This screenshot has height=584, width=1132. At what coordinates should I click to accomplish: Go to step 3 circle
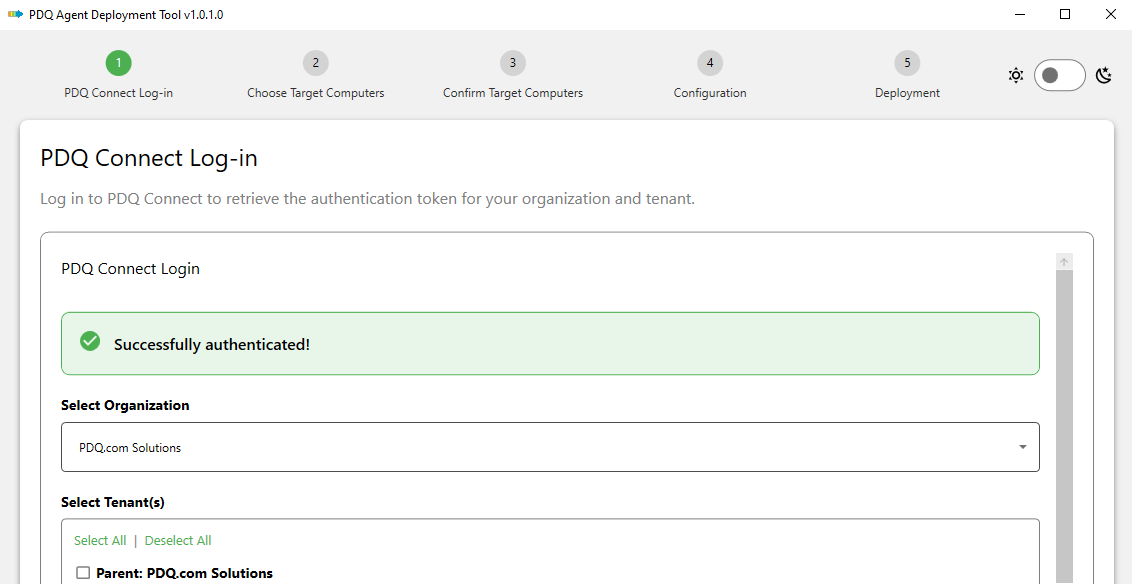click(513, 63)
